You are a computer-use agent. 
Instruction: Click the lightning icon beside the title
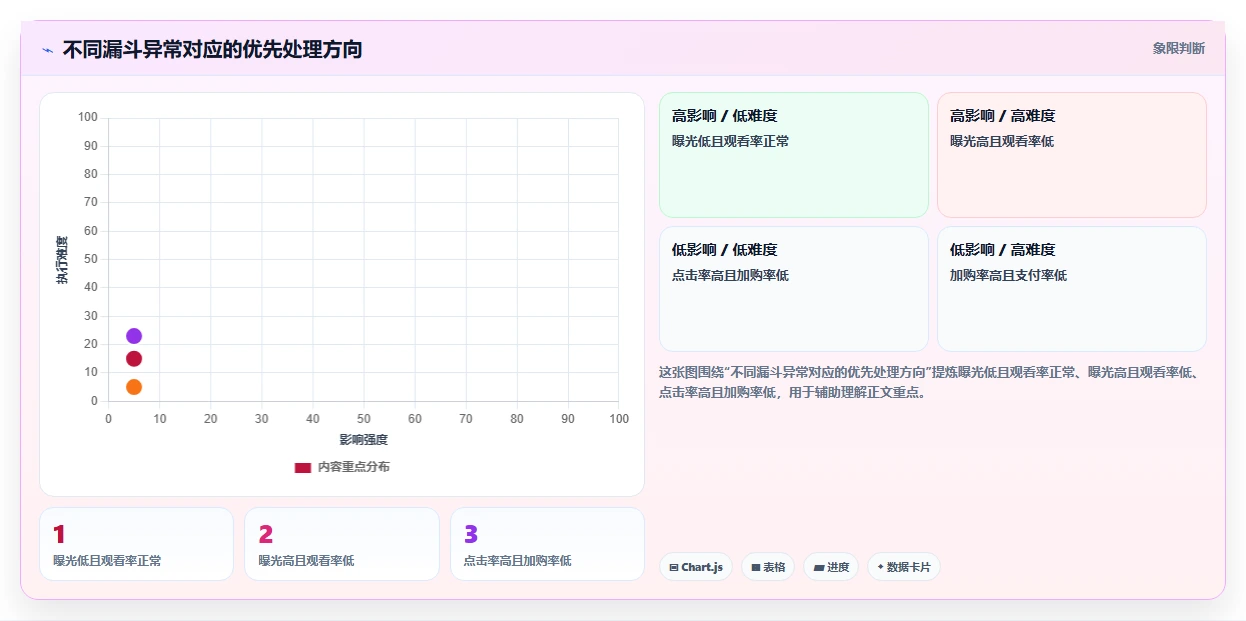point(48,49)
